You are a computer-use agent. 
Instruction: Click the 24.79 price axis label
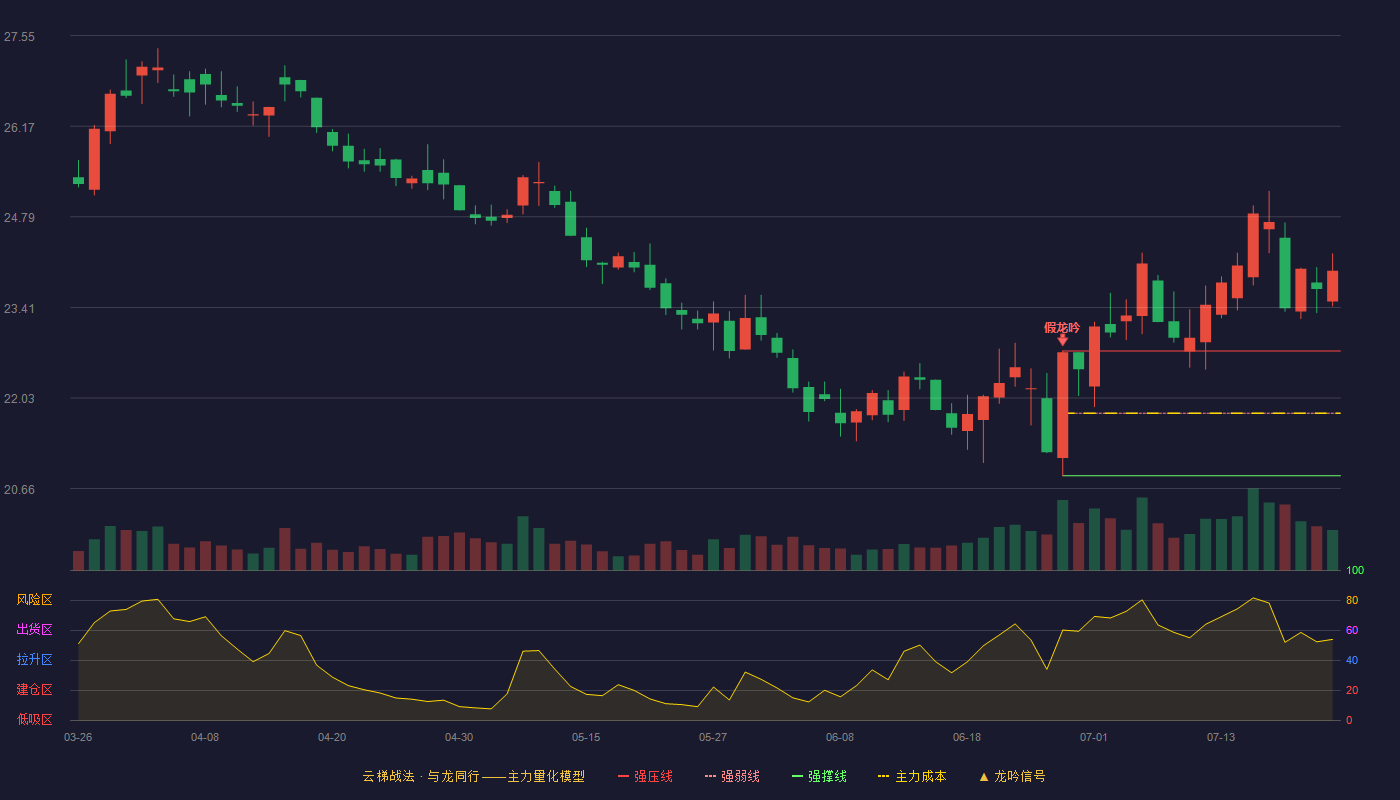[19, 218]
